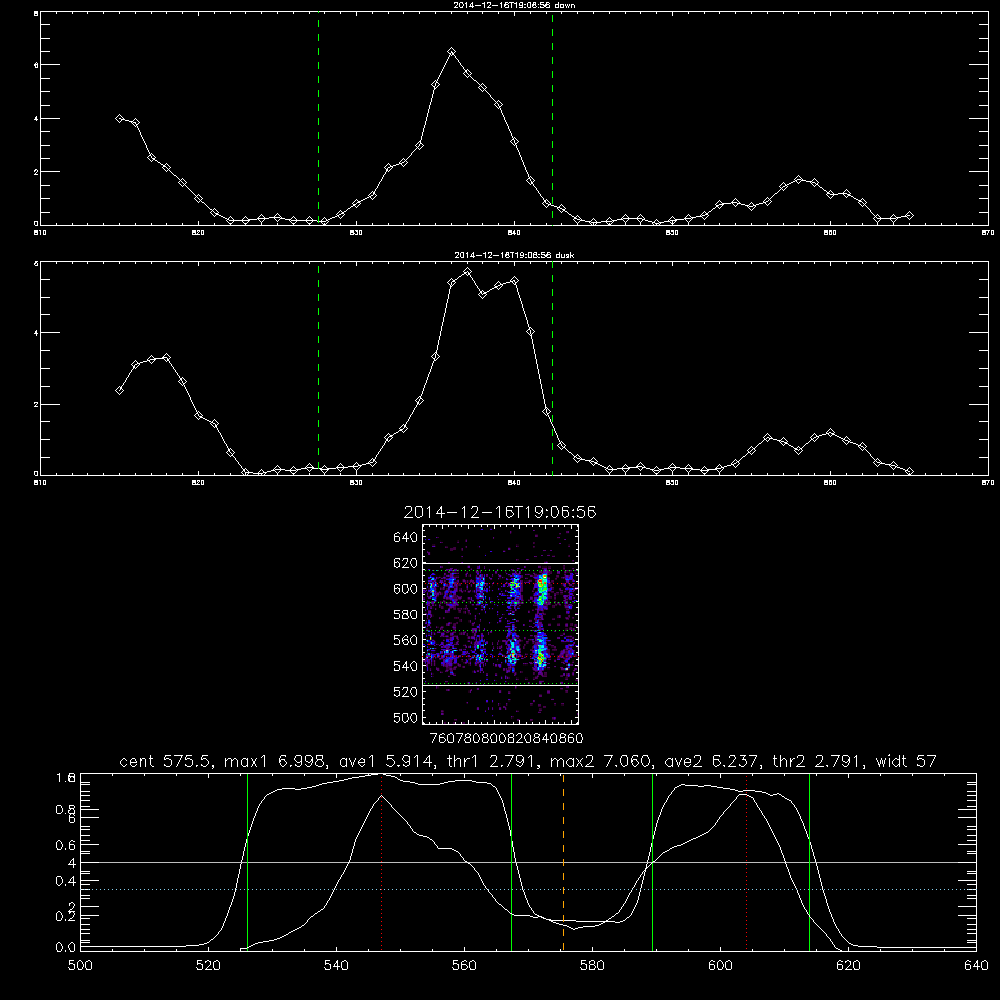1000x1000 pixels.
Task: Select the 'ave1 5.914' value
Action: (x=387, y=761)
